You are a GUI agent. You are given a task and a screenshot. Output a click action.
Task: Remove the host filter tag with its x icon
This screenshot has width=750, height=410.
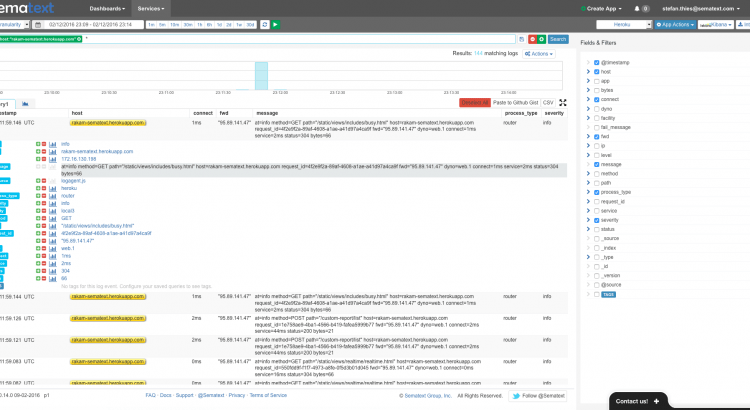point(79,39)
